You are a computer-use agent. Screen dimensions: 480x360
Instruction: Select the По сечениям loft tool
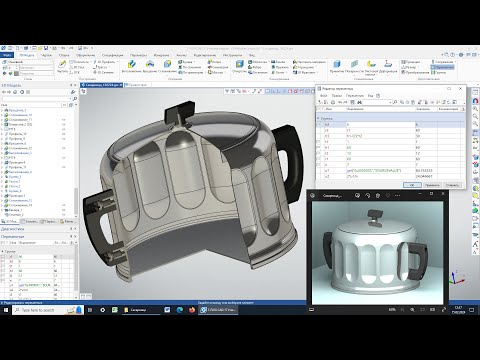190,67
